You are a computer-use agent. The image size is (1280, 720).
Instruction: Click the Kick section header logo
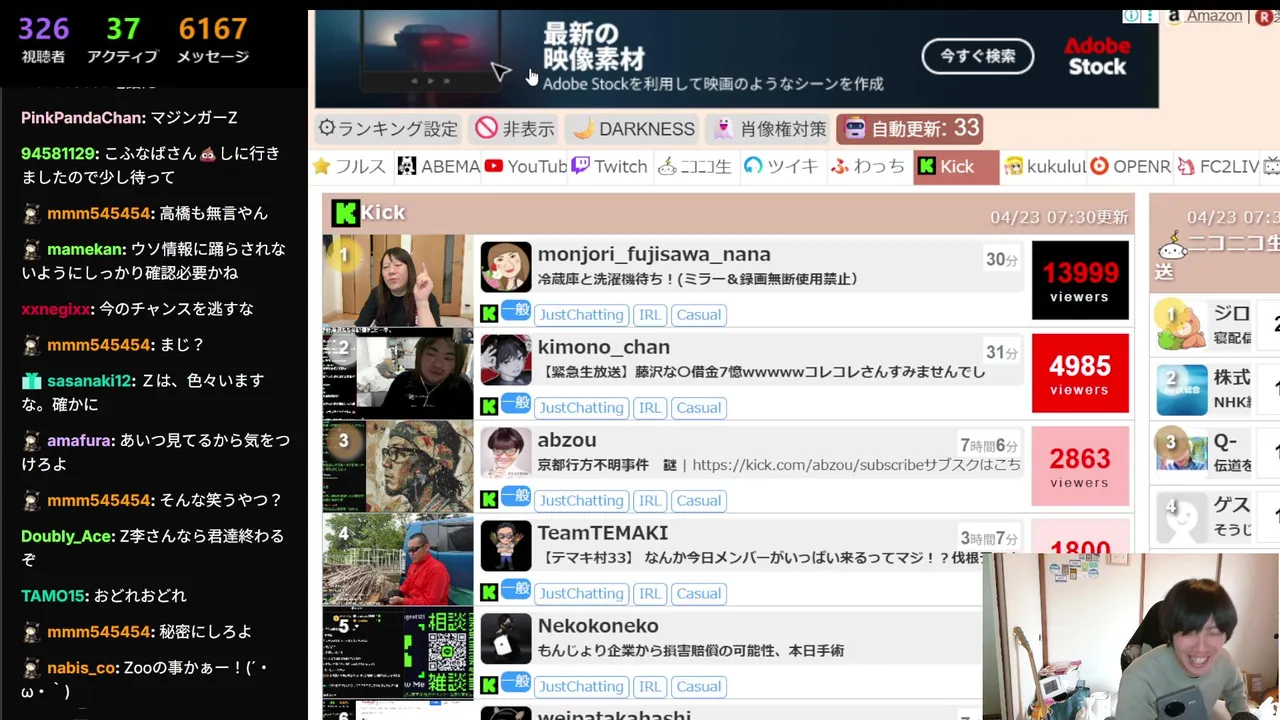click(x=345, y=213)
